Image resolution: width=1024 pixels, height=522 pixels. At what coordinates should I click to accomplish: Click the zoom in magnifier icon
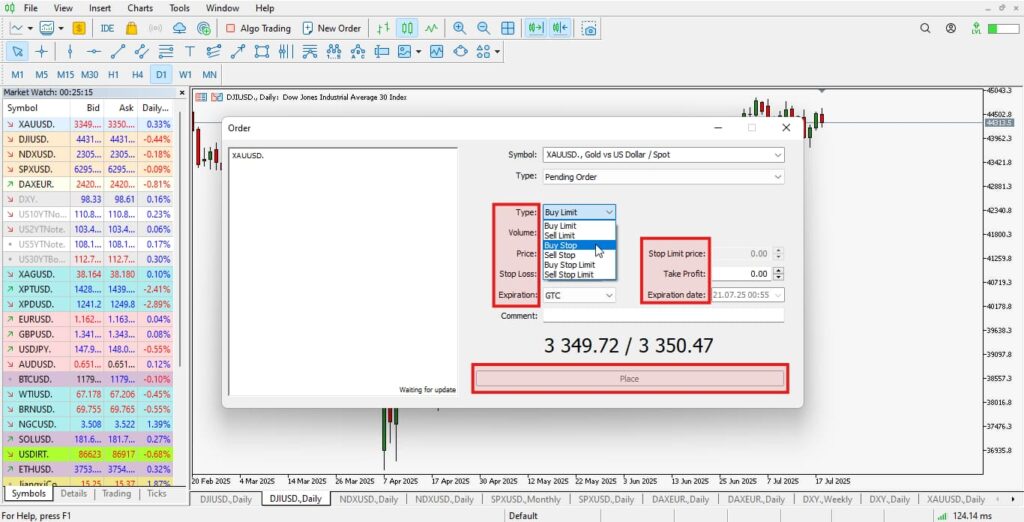(x=459, y=28)
